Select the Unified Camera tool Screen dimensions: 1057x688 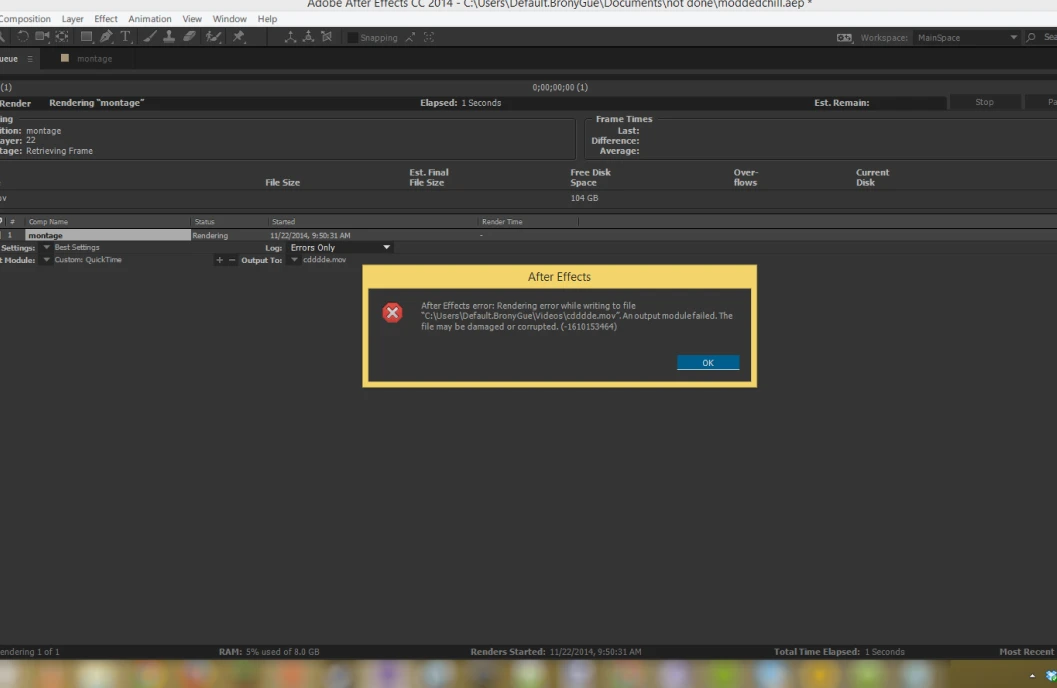(42, 36)
